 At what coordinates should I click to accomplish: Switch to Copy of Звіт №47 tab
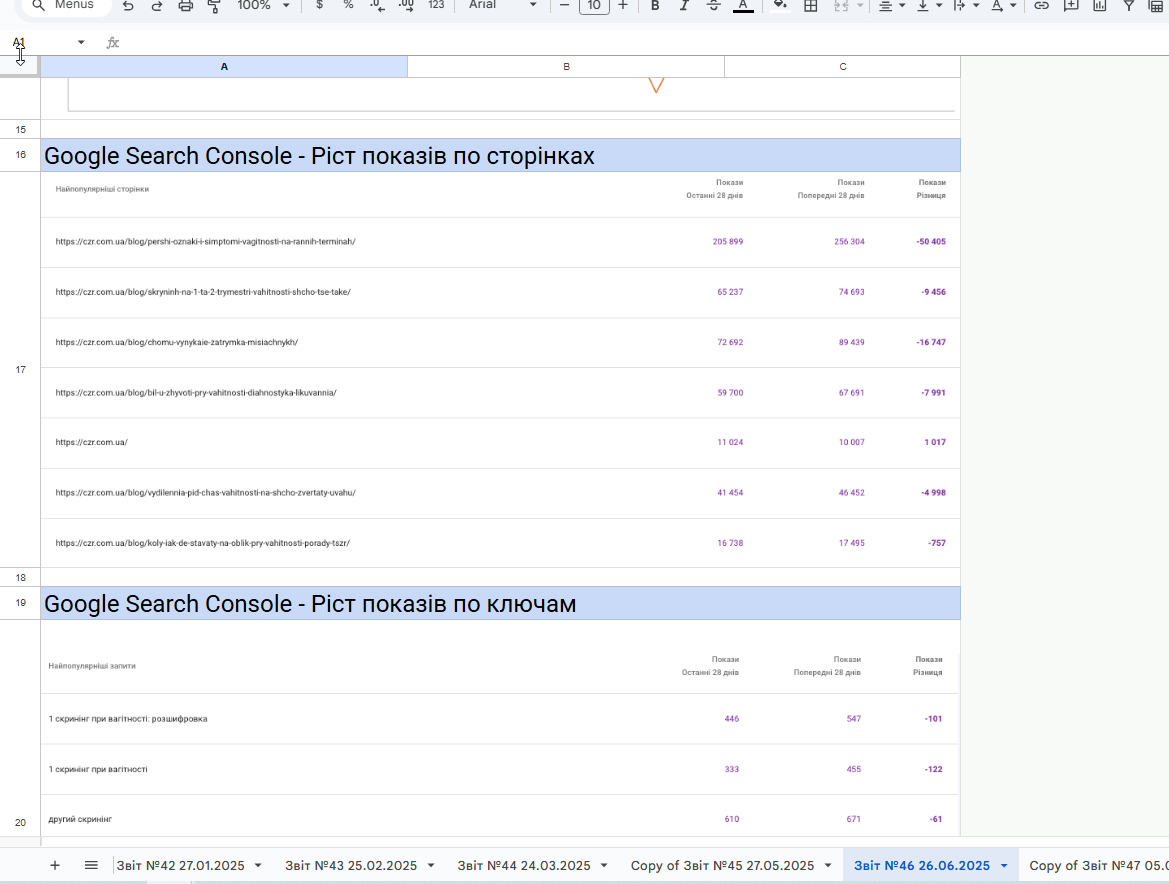pyautogui.click(x=1098, y=865)
